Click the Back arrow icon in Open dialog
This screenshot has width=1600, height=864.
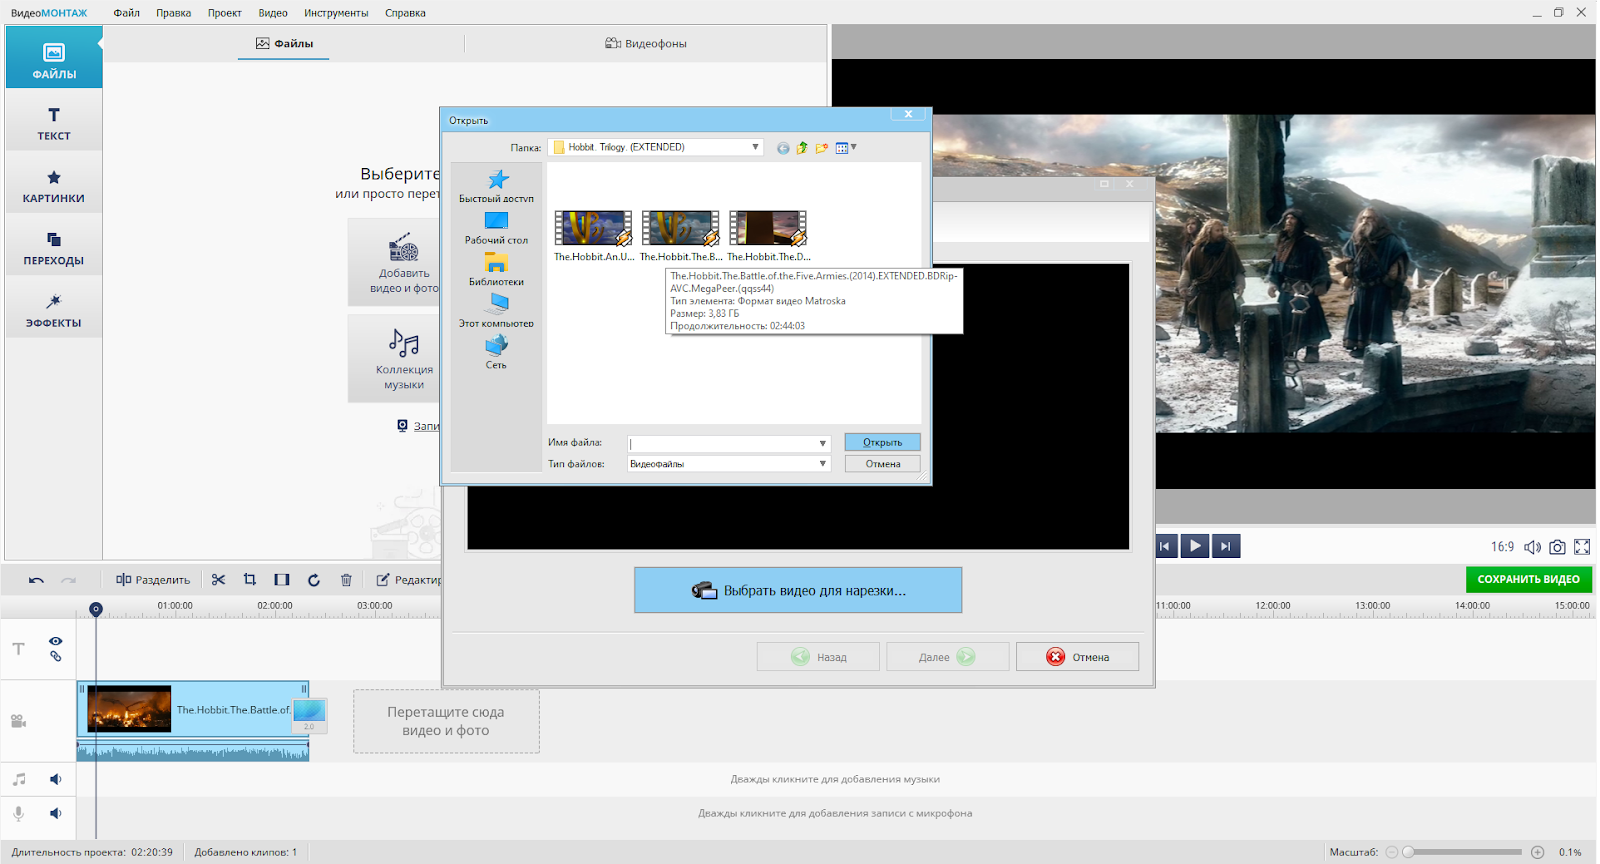pos(783,148)
